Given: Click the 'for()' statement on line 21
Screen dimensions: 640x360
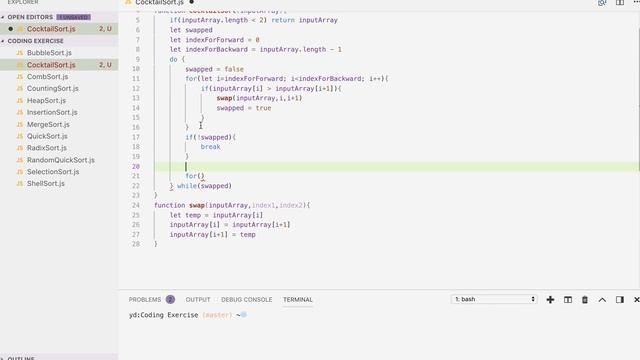Looking at the screenshot, I should pos(195,176).
